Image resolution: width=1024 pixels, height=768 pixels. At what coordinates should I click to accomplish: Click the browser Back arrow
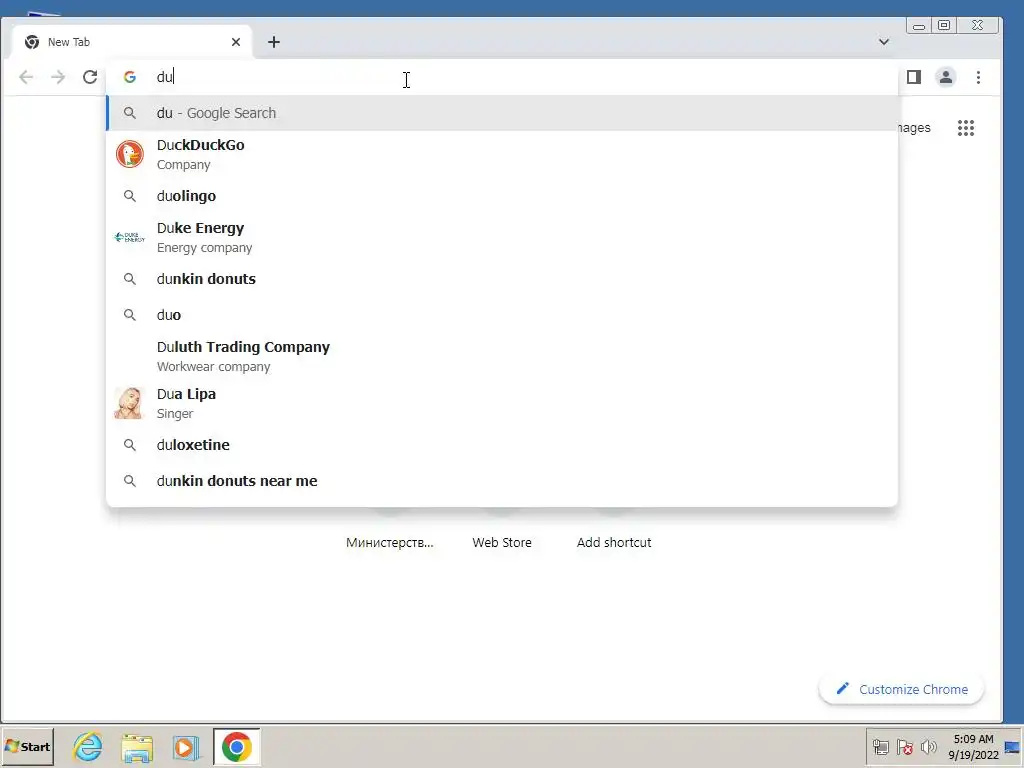click(26, 77)
